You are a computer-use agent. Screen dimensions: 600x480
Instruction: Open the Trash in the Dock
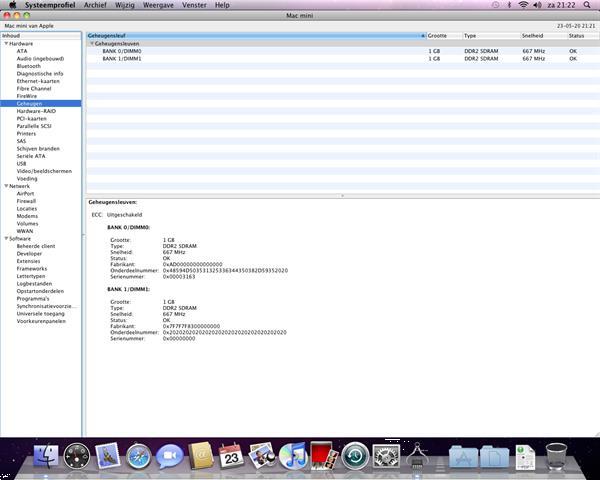[x=556, y=456]
